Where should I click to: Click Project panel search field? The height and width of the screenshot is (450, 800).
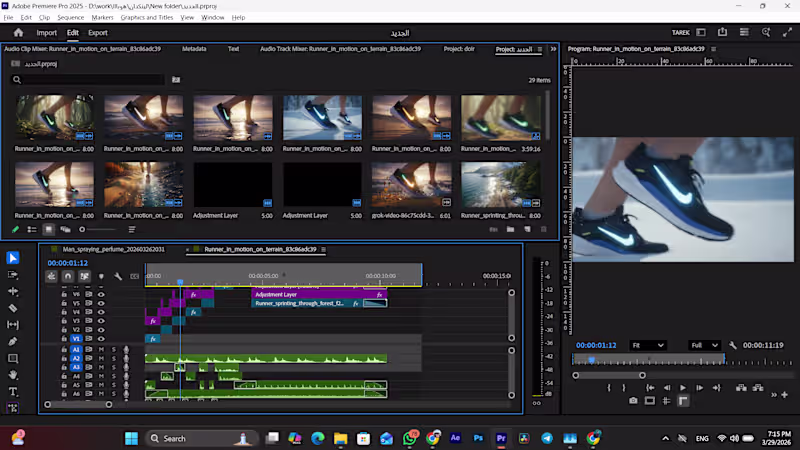93,80
